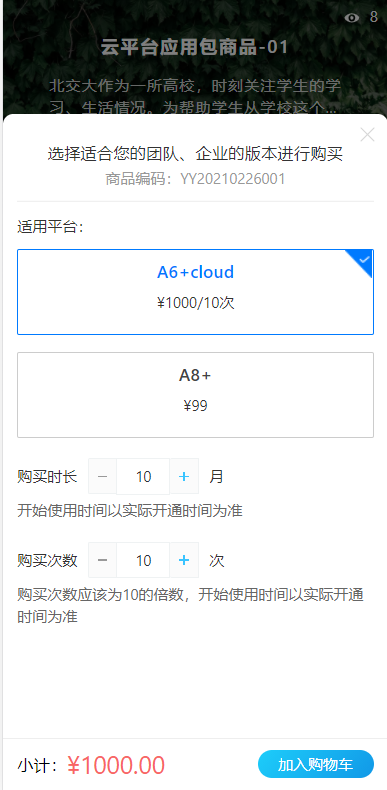Focus the purchase count number field

click(x=143, y=560)
